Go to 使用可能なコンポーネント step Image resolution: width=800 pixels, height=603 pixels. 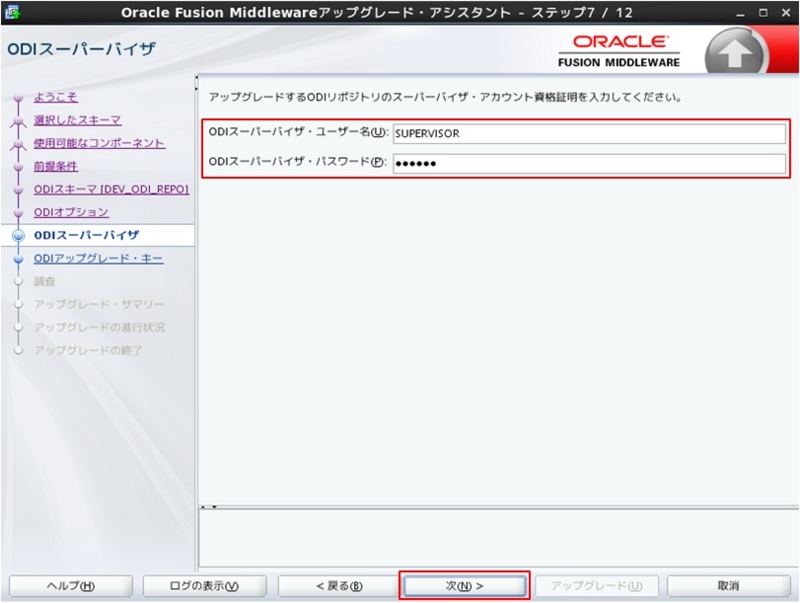[x=99, y=143]
